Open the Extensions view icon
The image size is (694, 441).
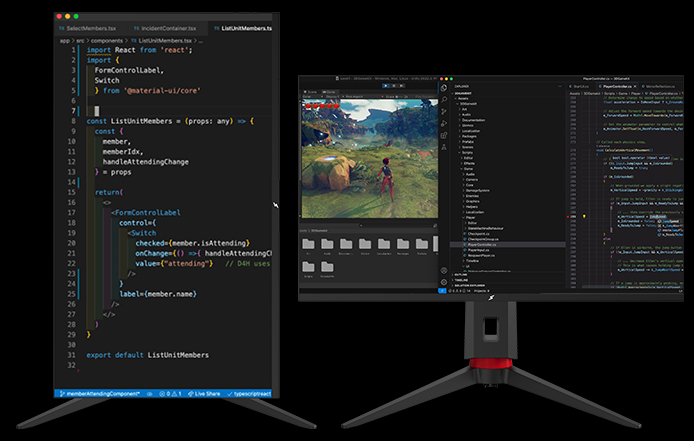pyautogui.click(x=444, y=136)
